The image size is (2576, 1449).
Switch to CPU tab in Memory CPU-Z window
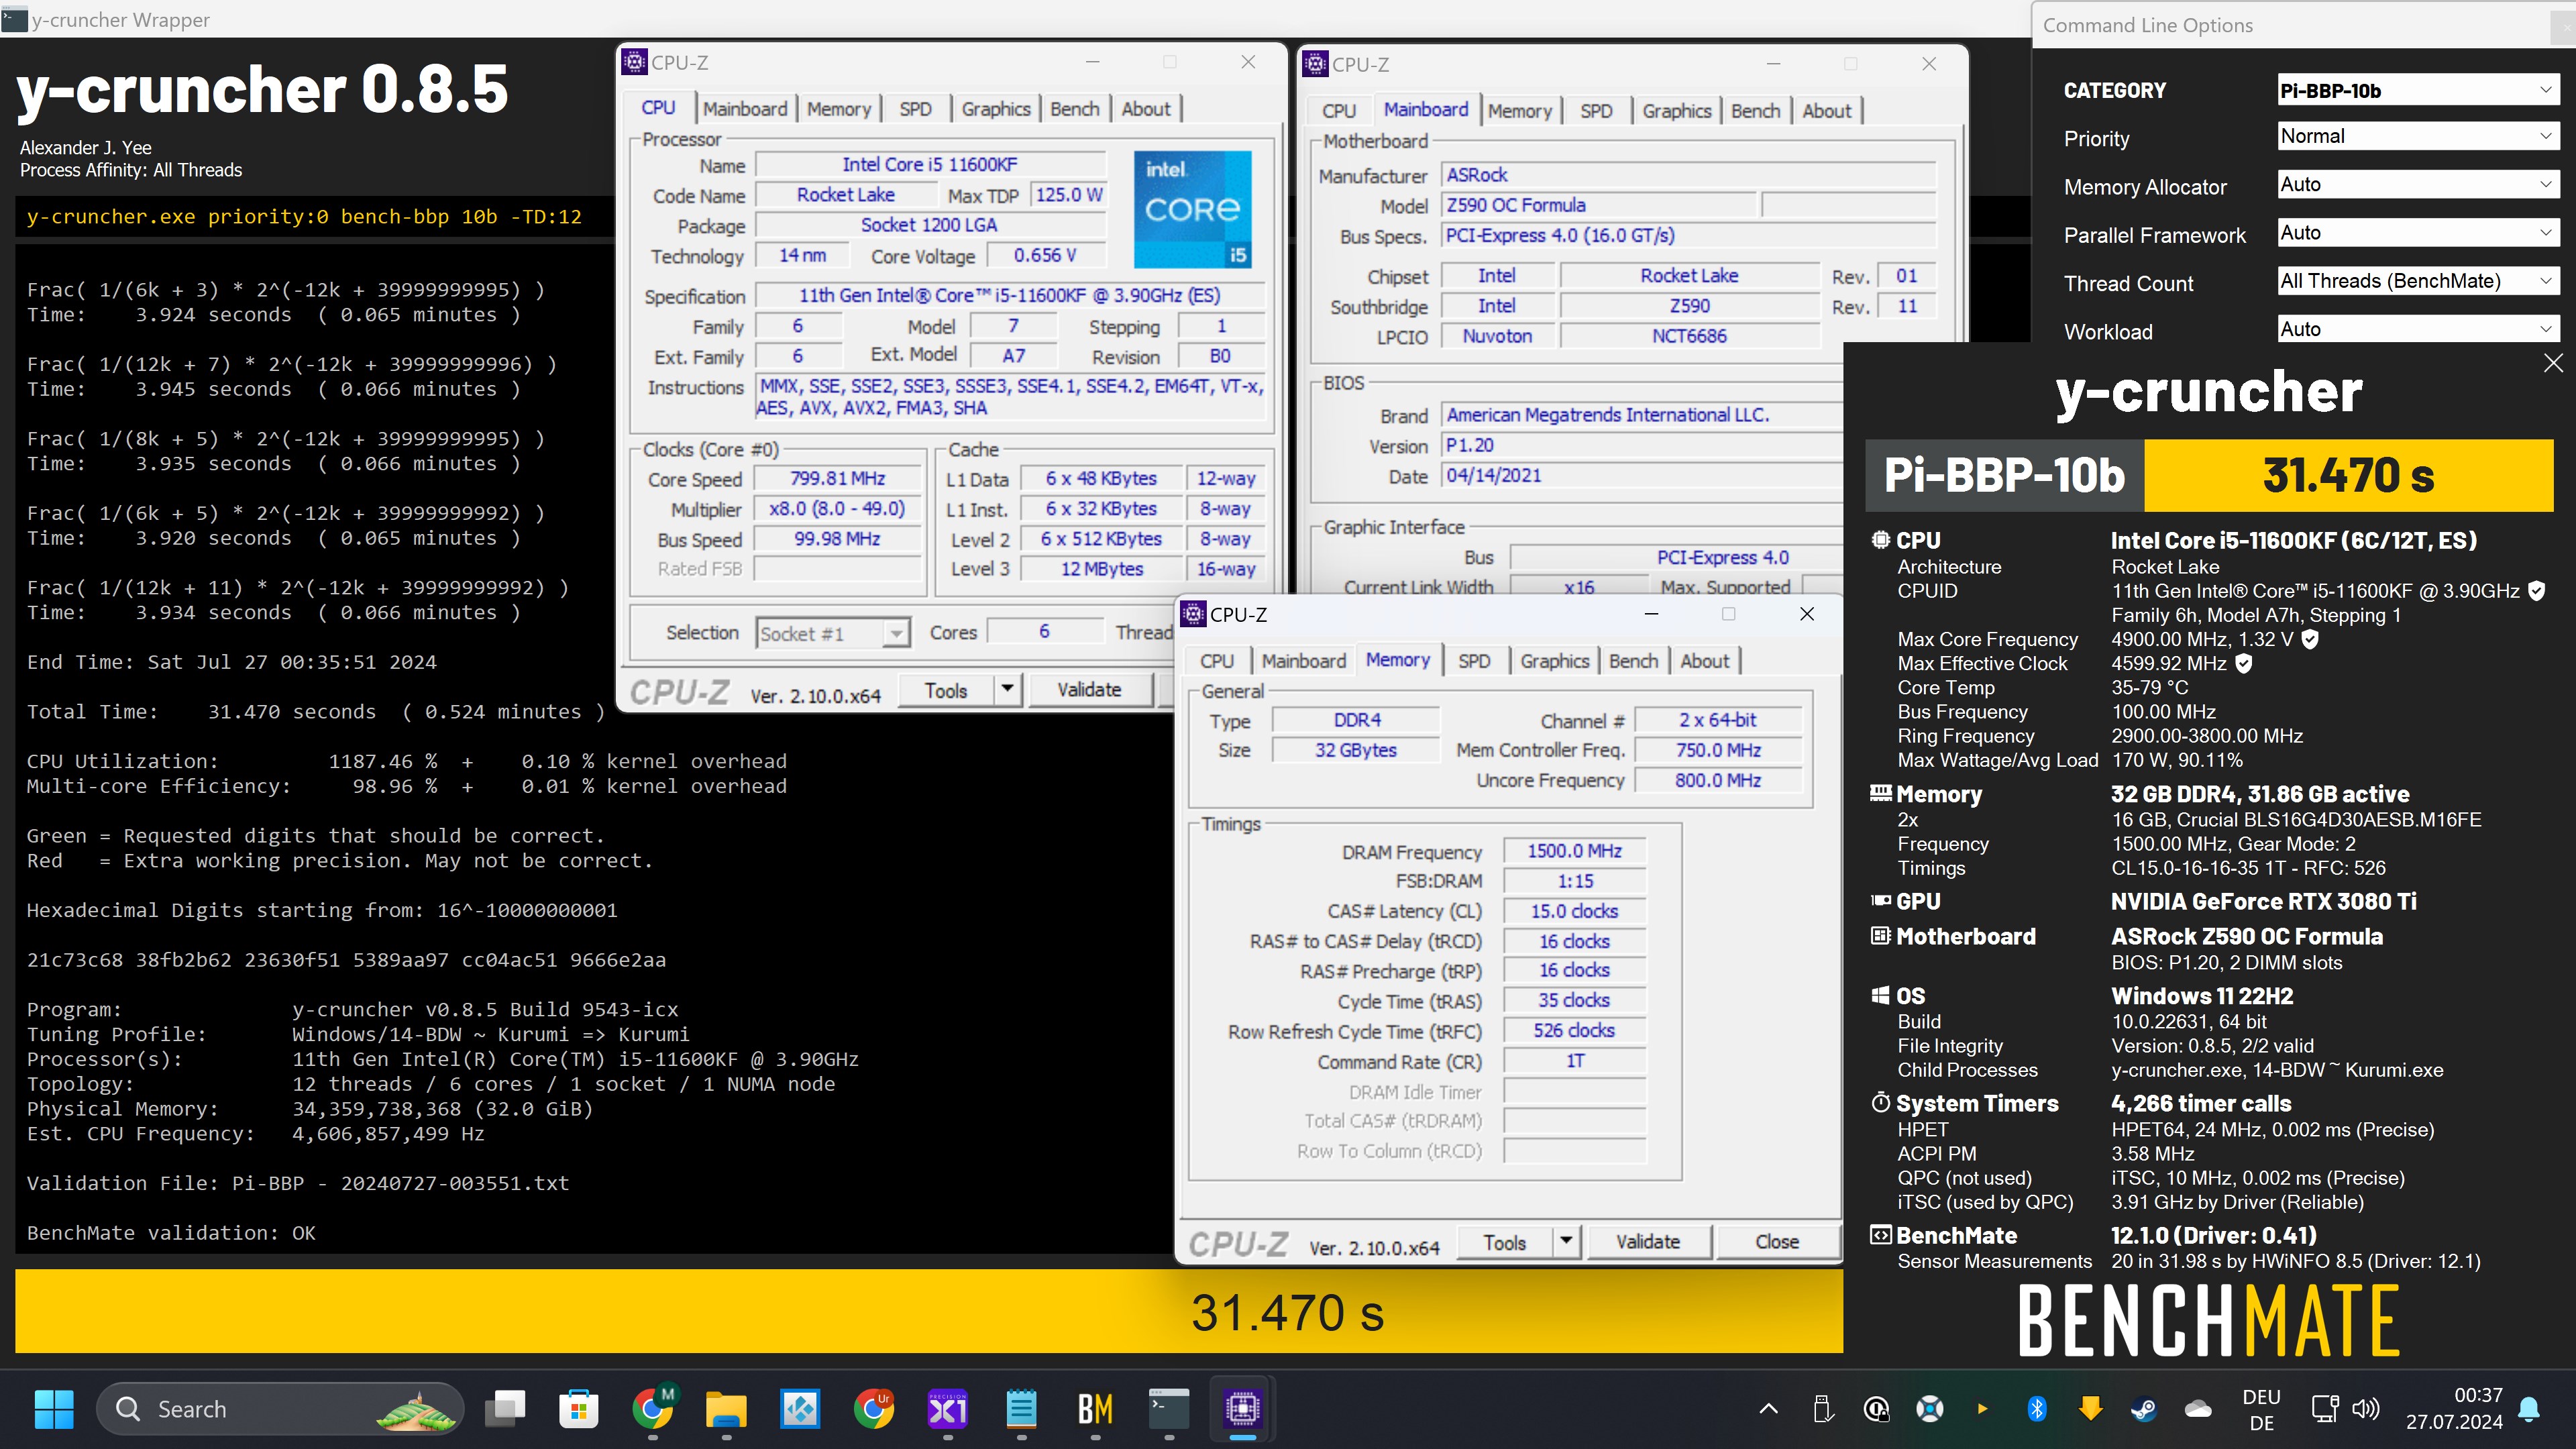click(1216, 661)
